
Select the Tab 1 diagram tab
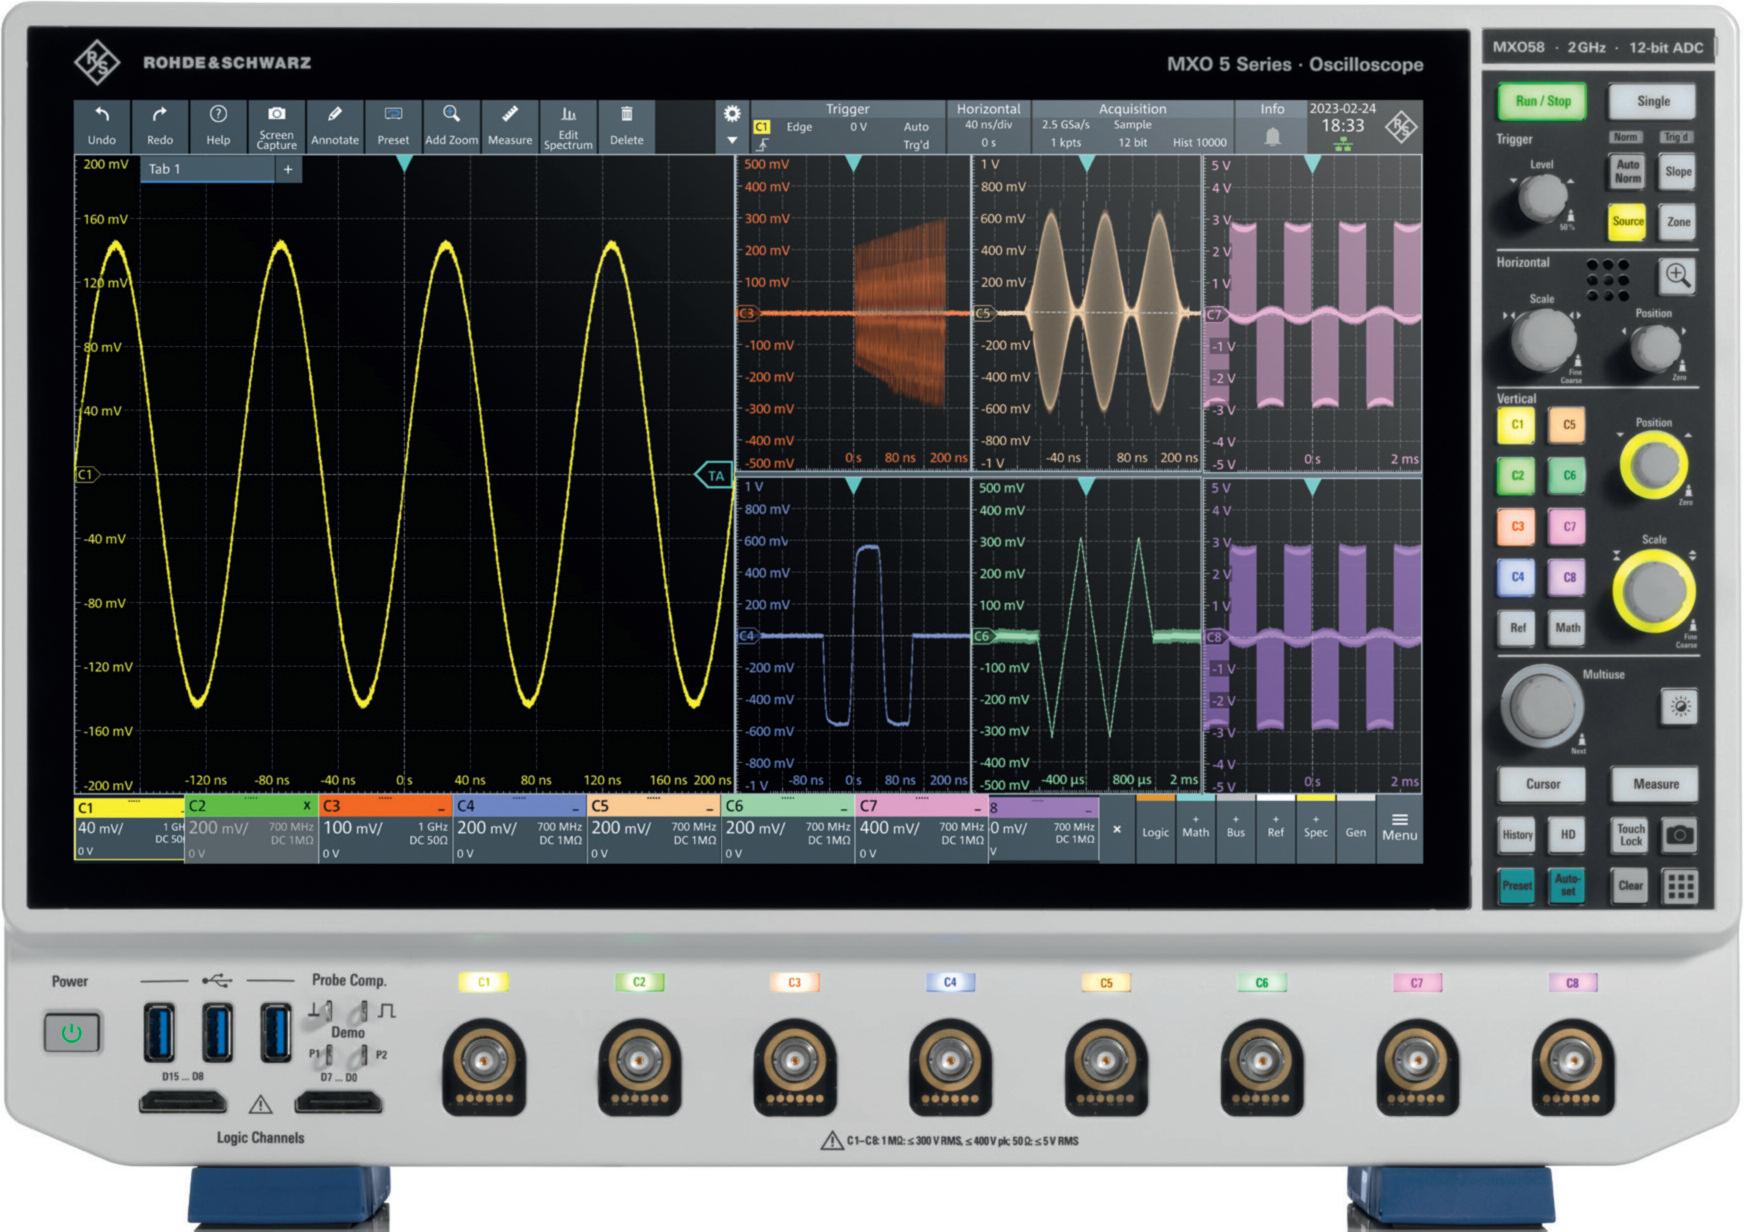[208, 169]
